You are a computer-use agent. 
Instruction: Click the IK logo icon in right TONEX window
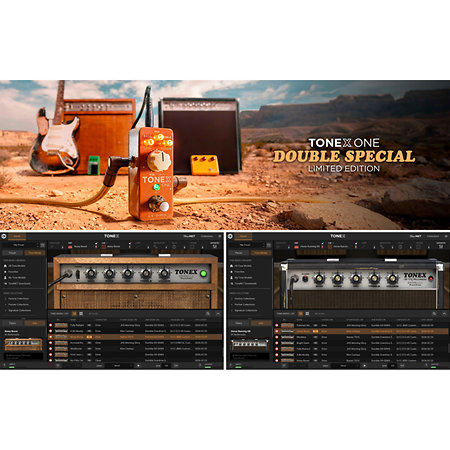pyautogui.click(x=230, y=236)
